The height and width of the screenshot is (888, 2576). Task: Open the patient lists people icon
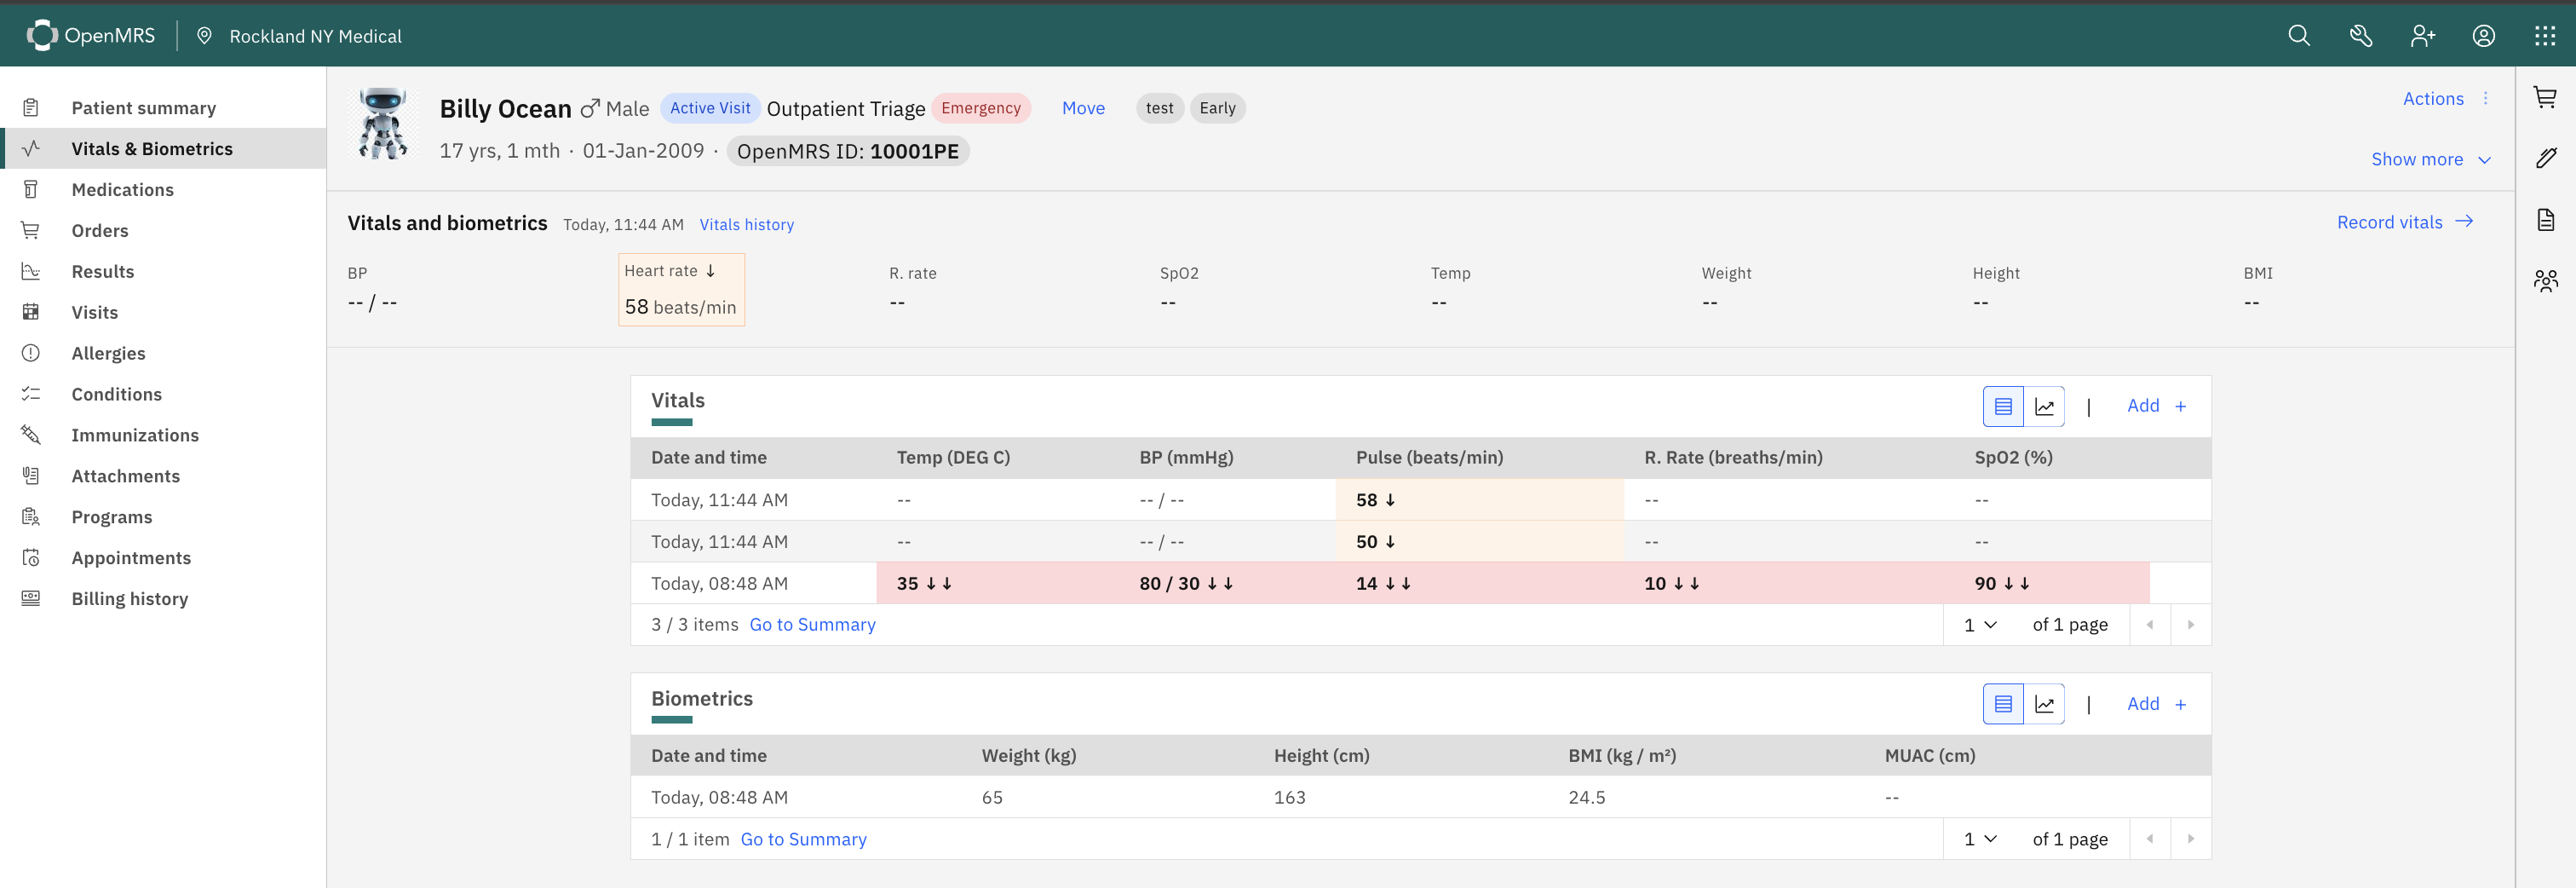[x=2545, y=281]
